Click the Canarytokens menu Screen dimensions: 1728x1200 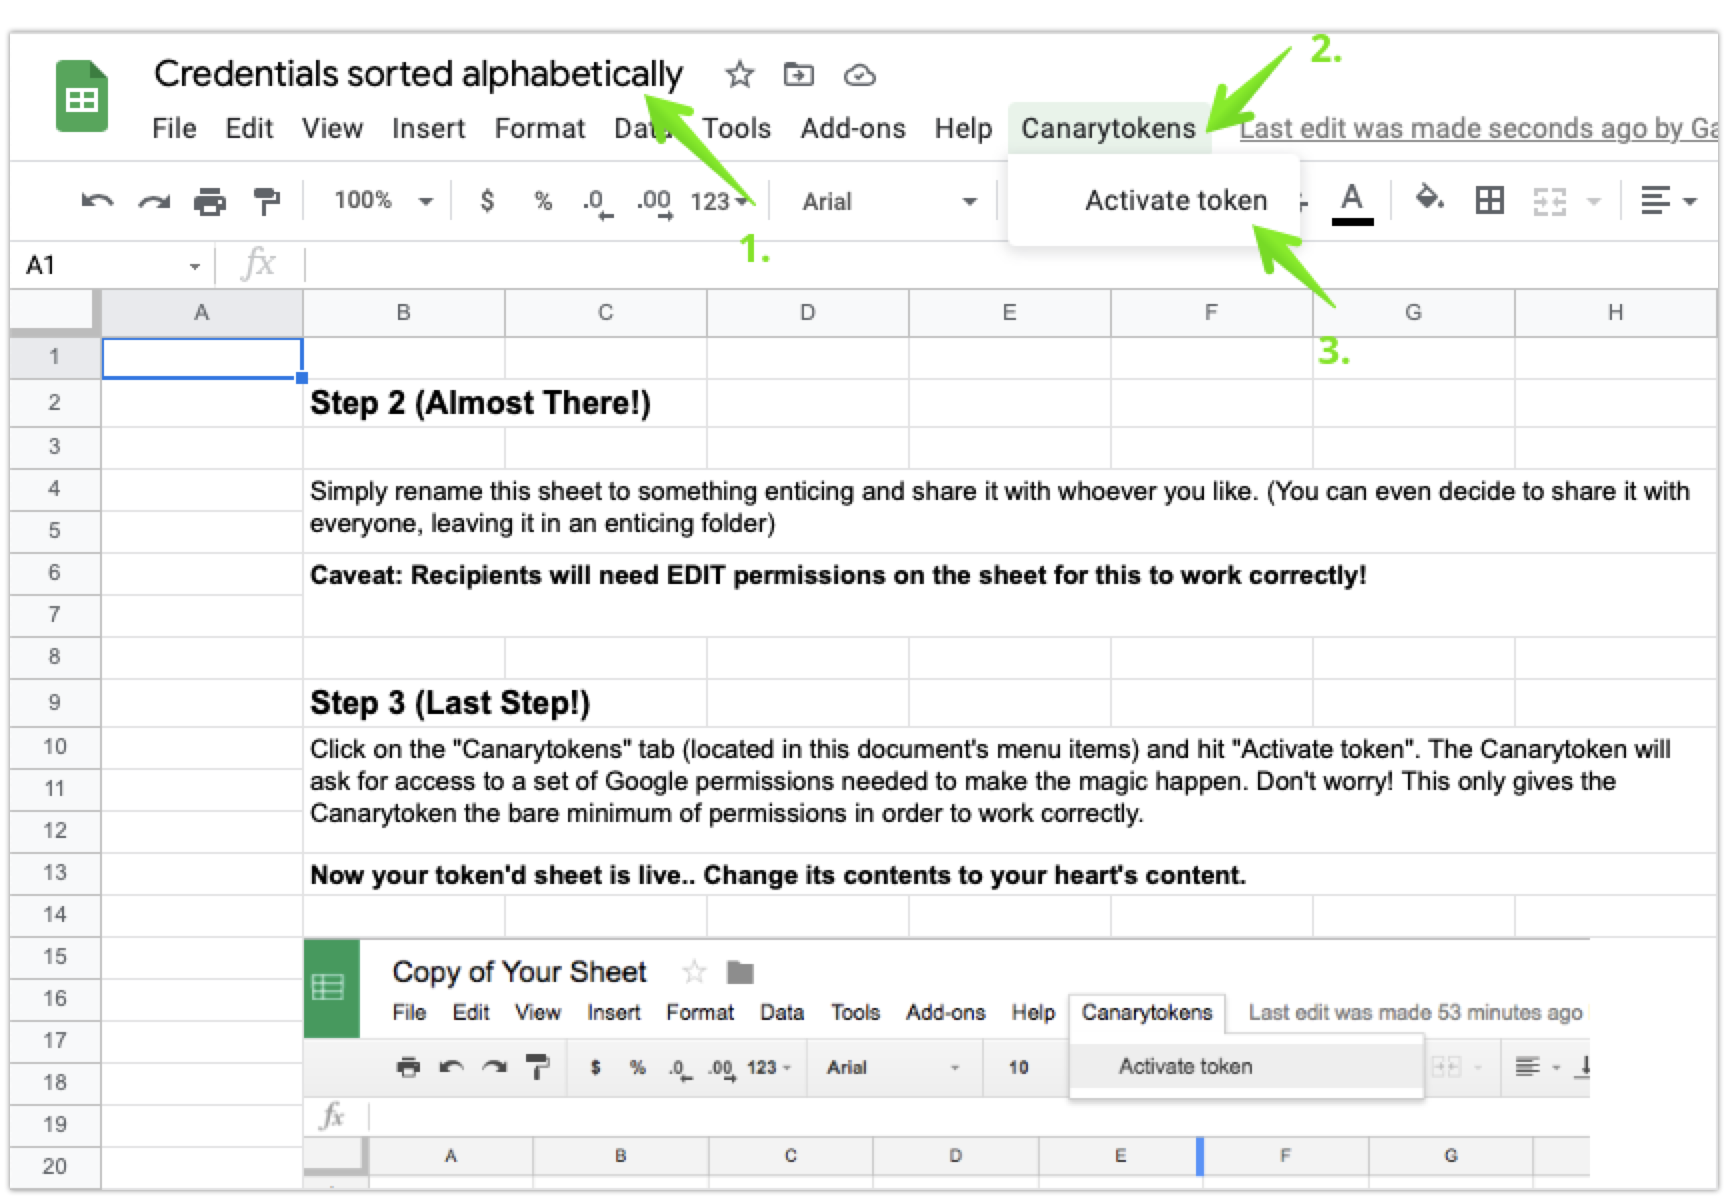1108,128
